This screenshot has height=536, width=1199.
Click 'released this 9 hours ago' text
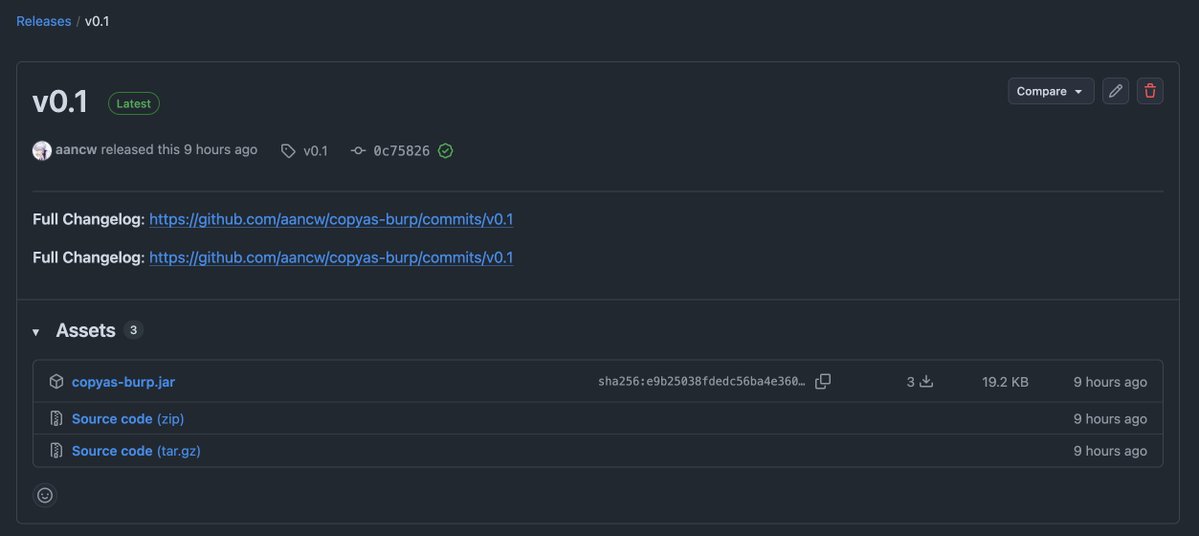[x=179, y=150]
